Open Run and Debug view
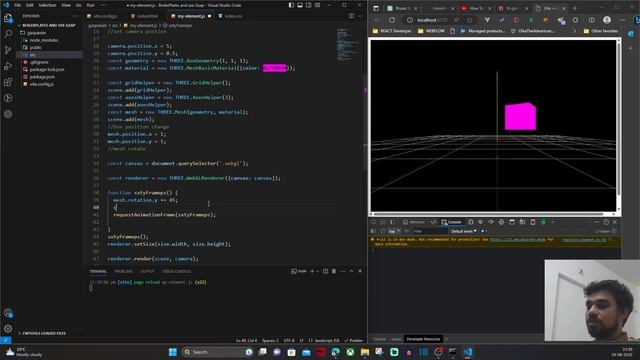The height and width of the screenshot is (360, 640). [x=8, y=66]
